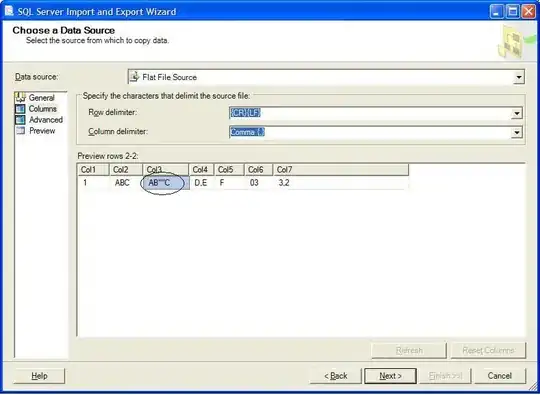
Task: Click the Row delimiter {CR}{LF} field
Action: point(371,113)
